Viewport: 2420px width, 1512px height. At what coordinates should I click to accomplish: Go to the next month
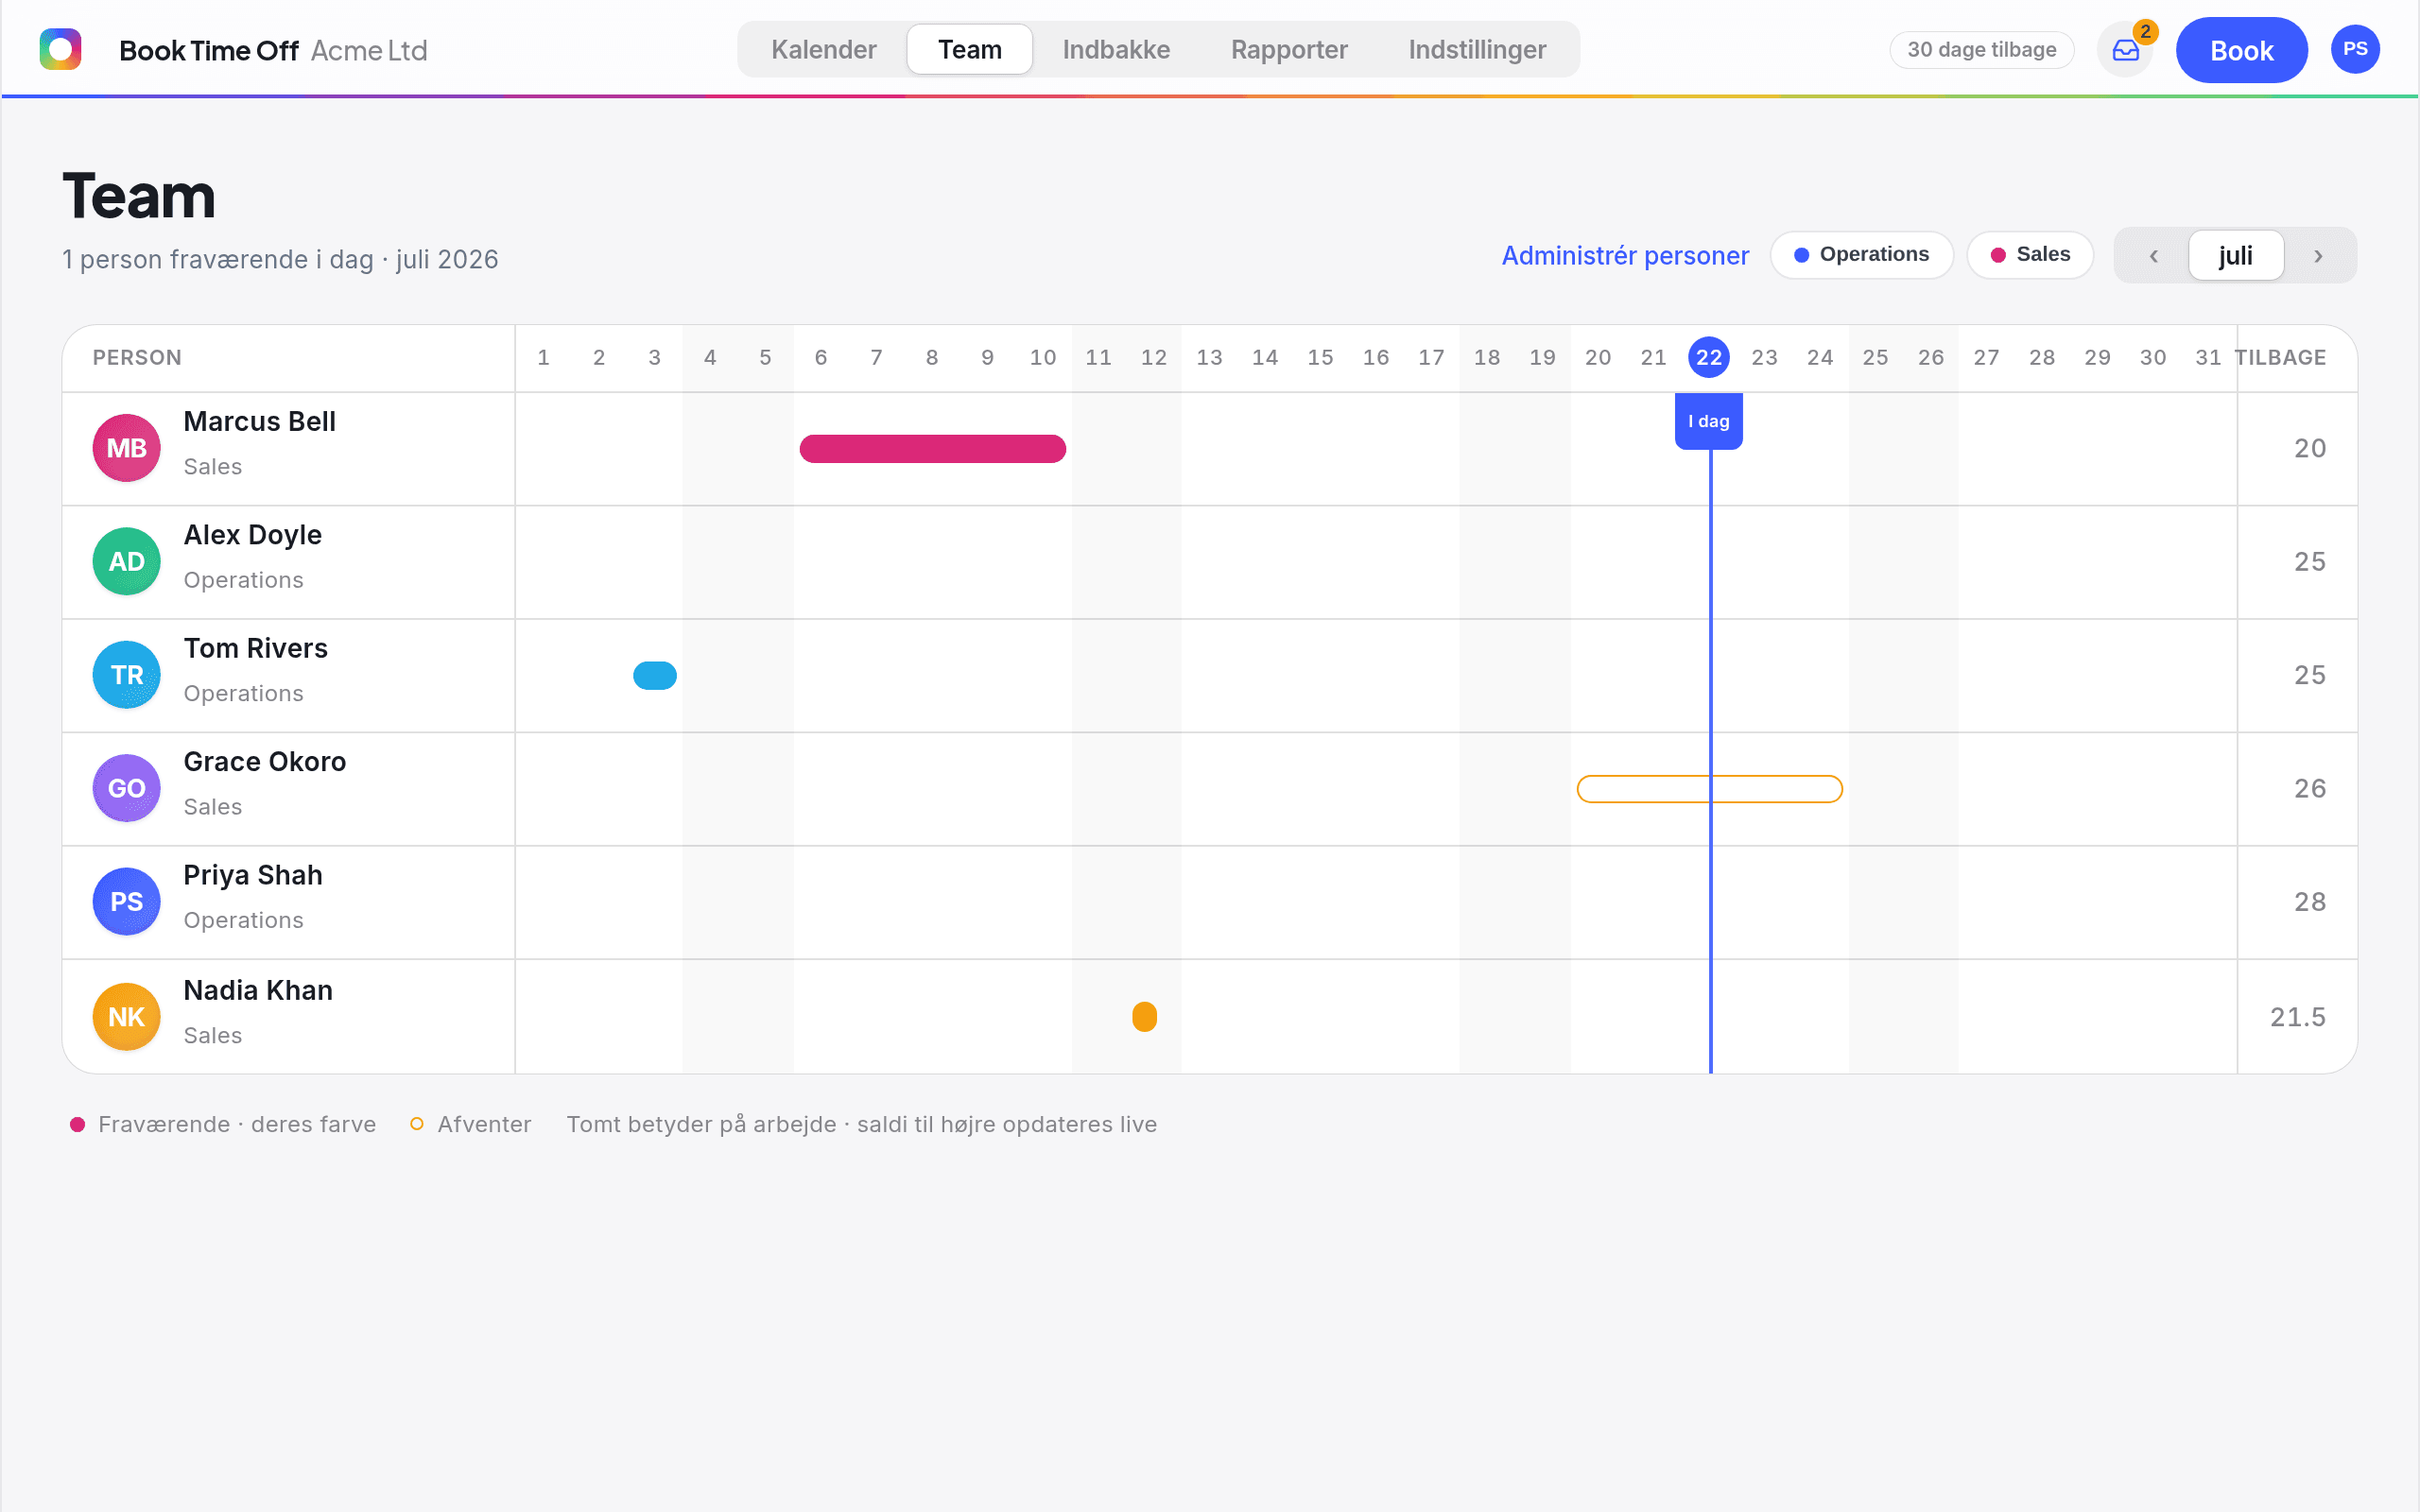pos(2318,256)
